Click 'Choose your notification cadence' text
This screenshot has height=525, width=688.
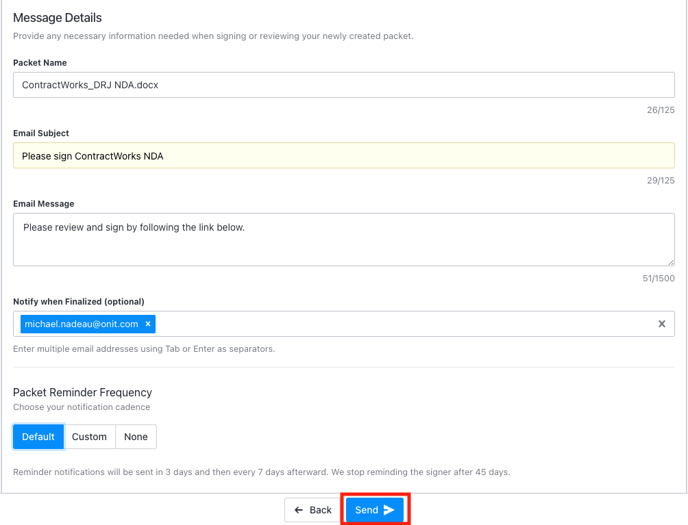coord(82,407)
